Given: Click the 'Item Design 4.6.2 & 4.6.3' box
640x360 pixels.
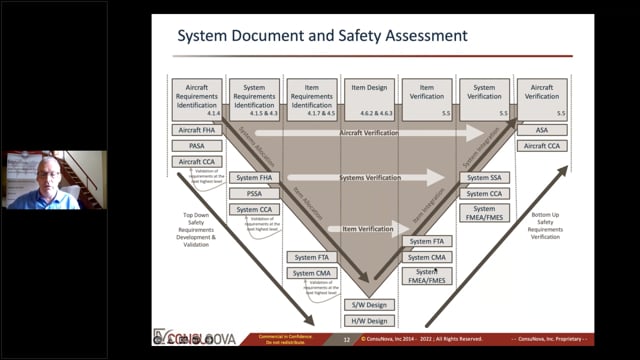Looking at the screenshot, I should pyautogui.click(x=369, y=100).
